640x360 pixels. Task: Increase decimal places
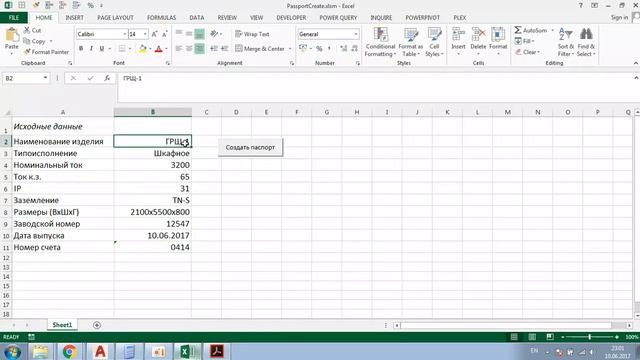(x=343, y=49)
